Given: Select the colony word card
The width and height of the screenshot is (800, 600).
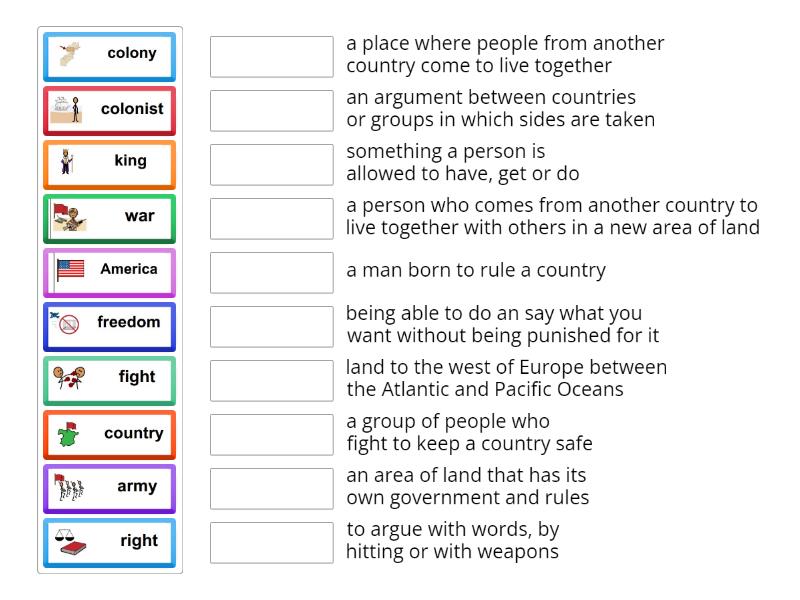Looking at the screenshot, I should 109,55.
